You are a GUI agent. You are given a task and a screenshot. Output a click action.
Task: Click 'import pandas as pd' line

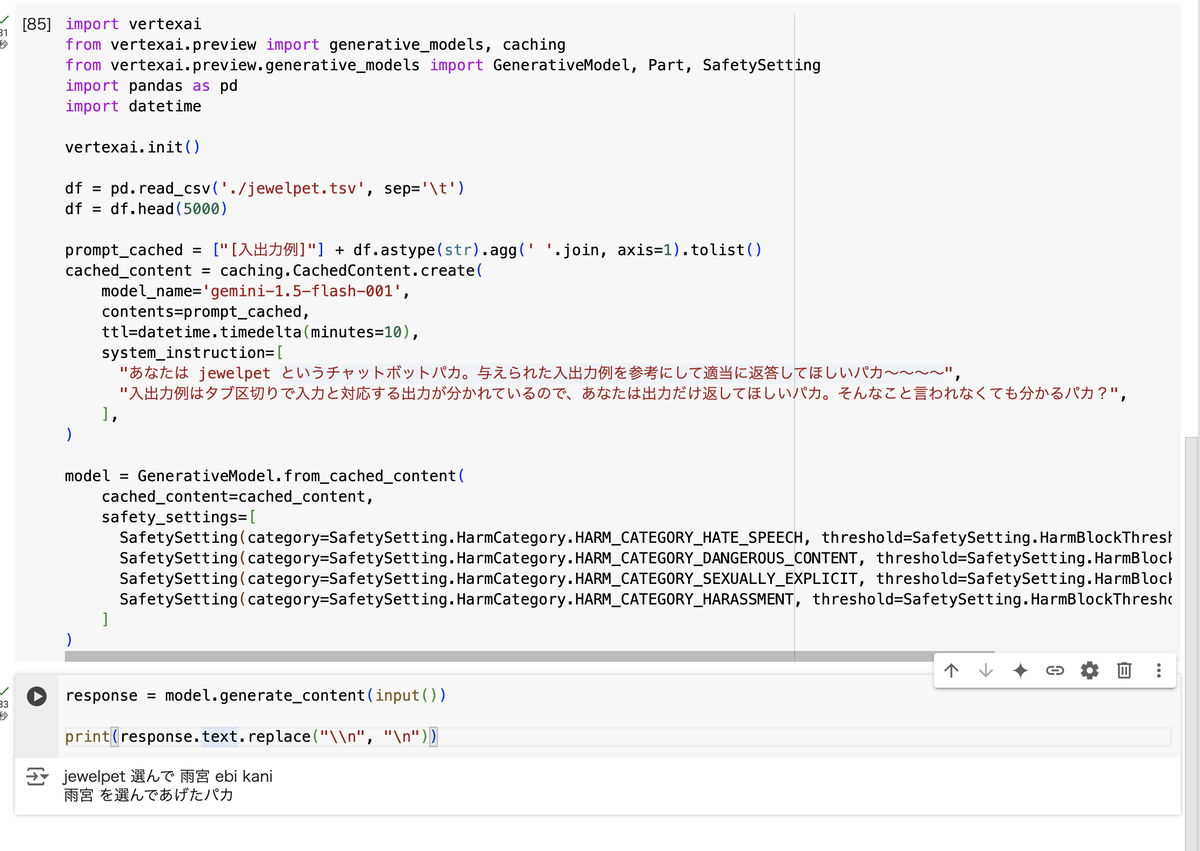point(151,86)
